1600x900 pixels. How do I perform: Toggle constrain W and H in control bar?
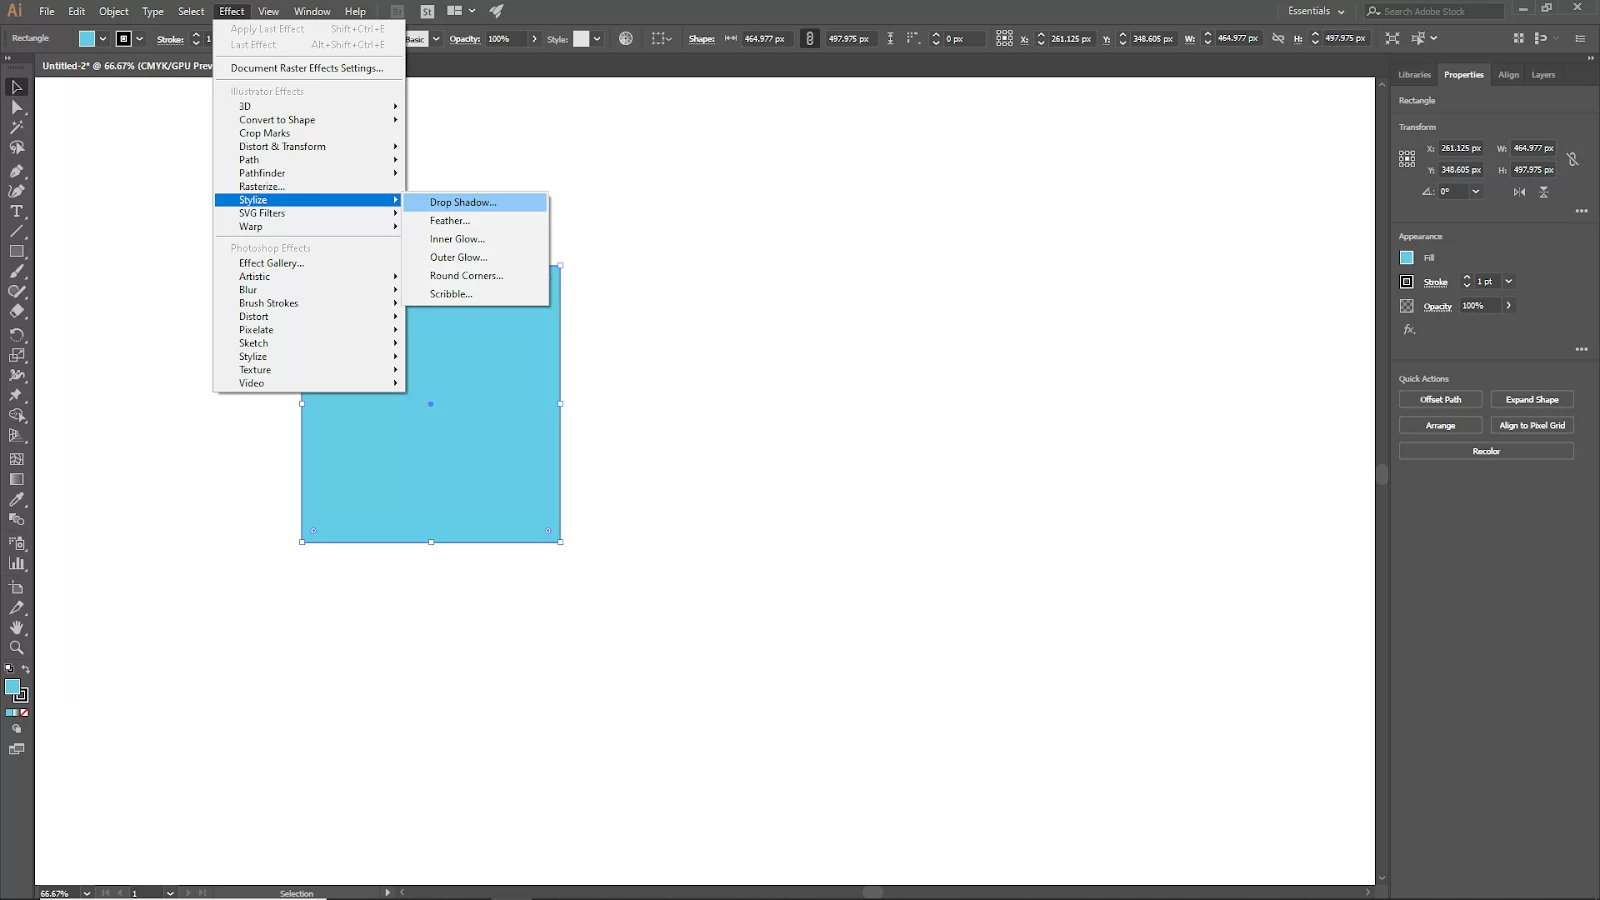[1278, 38]
